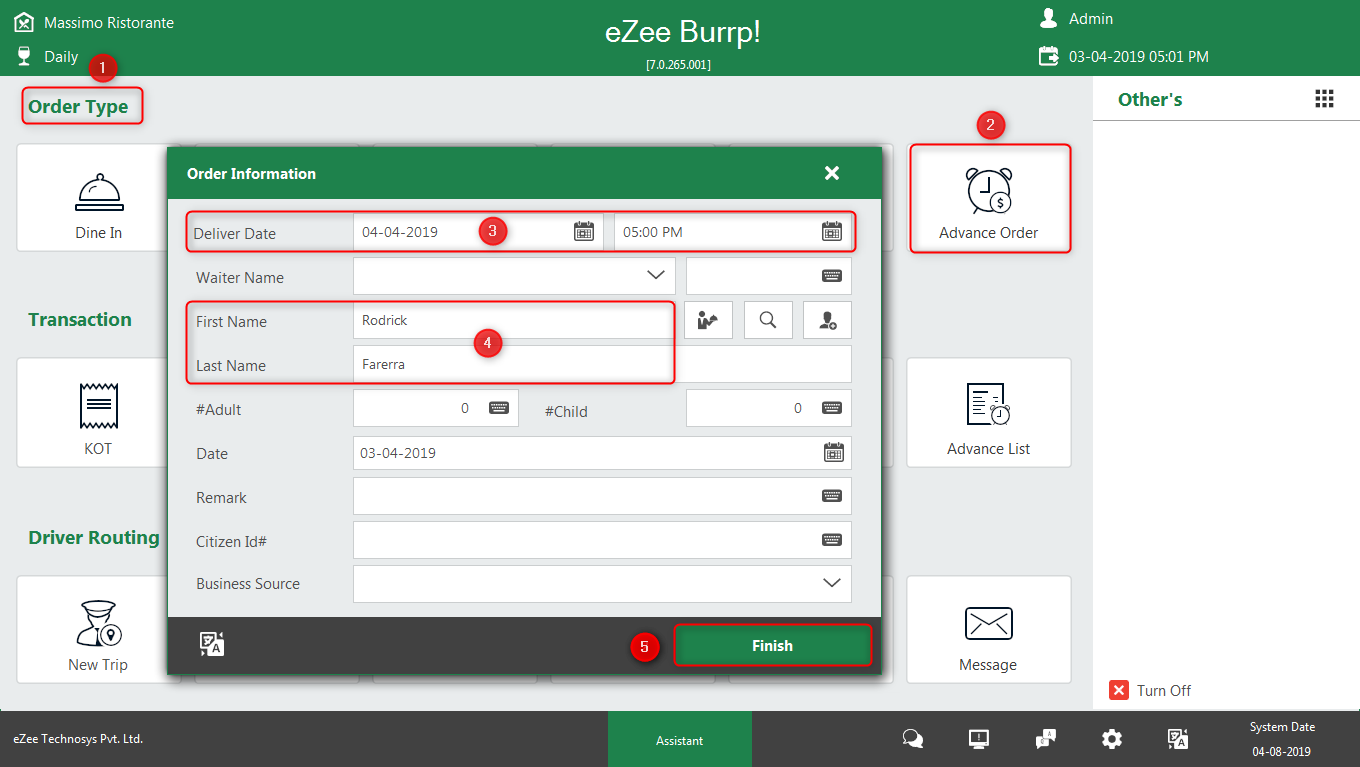Open keyboard for waiter code field
The image size is (1360, 767).
[x=832, y=276]
